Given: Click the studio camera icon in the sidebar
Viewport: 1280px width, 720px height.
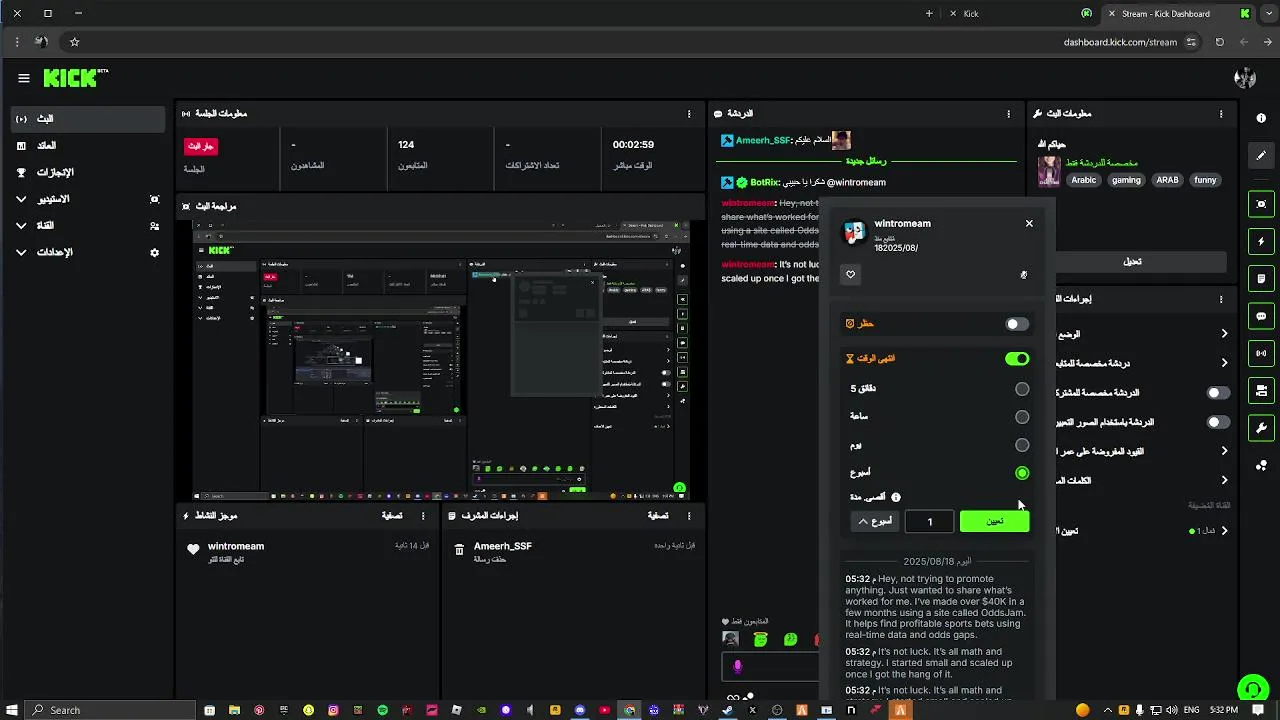Looking at the screenshot, I should [x=154, y=199].
